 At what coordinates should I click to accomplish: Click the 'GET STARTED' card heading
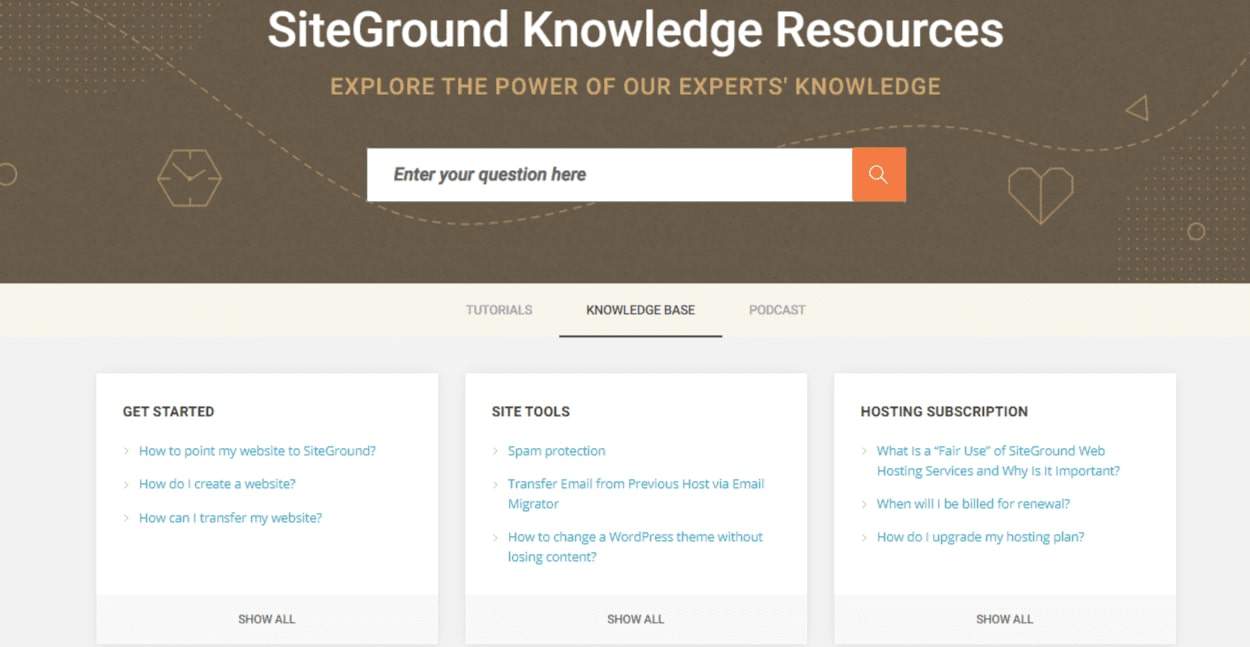(x=168, y=411)
